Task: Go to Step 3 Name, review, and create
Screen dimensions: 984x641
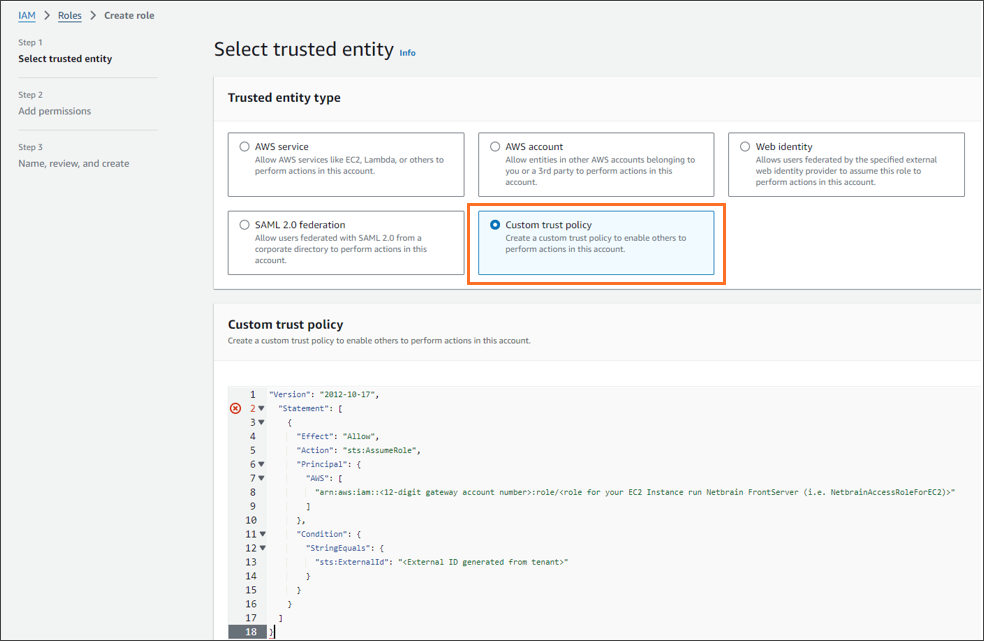Action: tap(73, 163)
